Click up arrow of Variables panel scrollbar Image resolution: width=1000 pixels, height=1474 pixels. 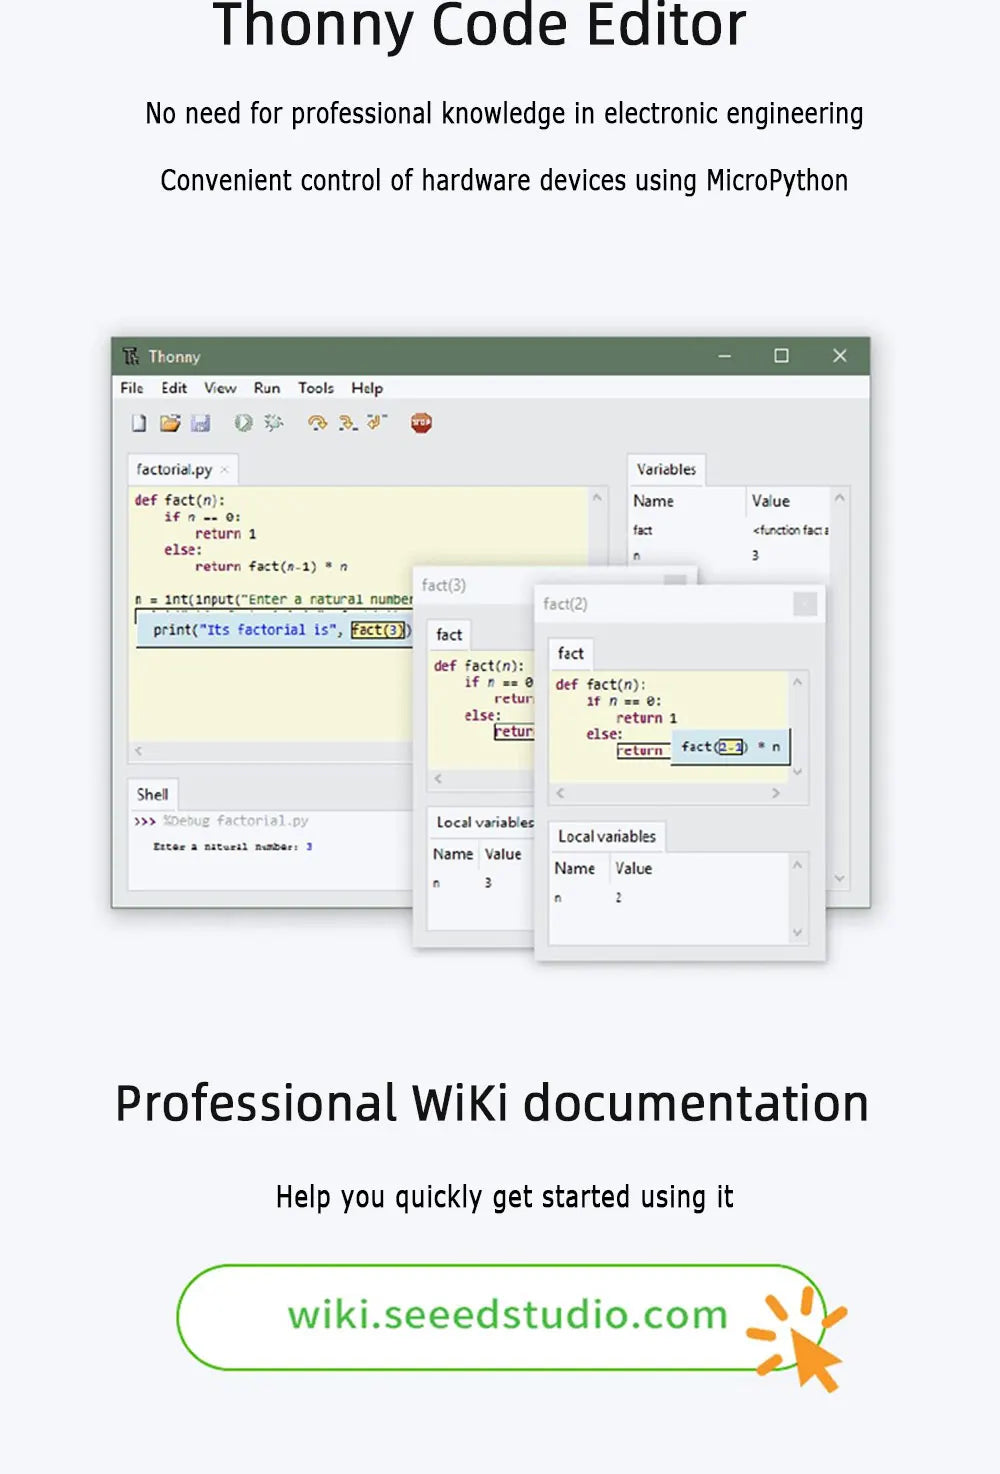(x=840, y=497)
